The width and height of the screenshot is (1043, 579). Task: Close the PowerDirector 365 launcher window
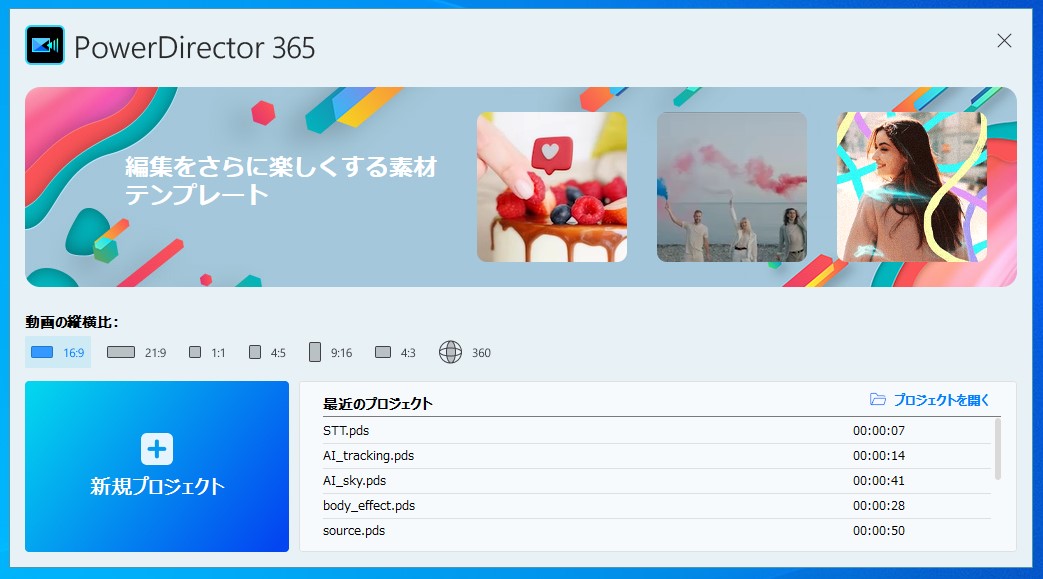pyautogui.click(x=1004, y=41)
